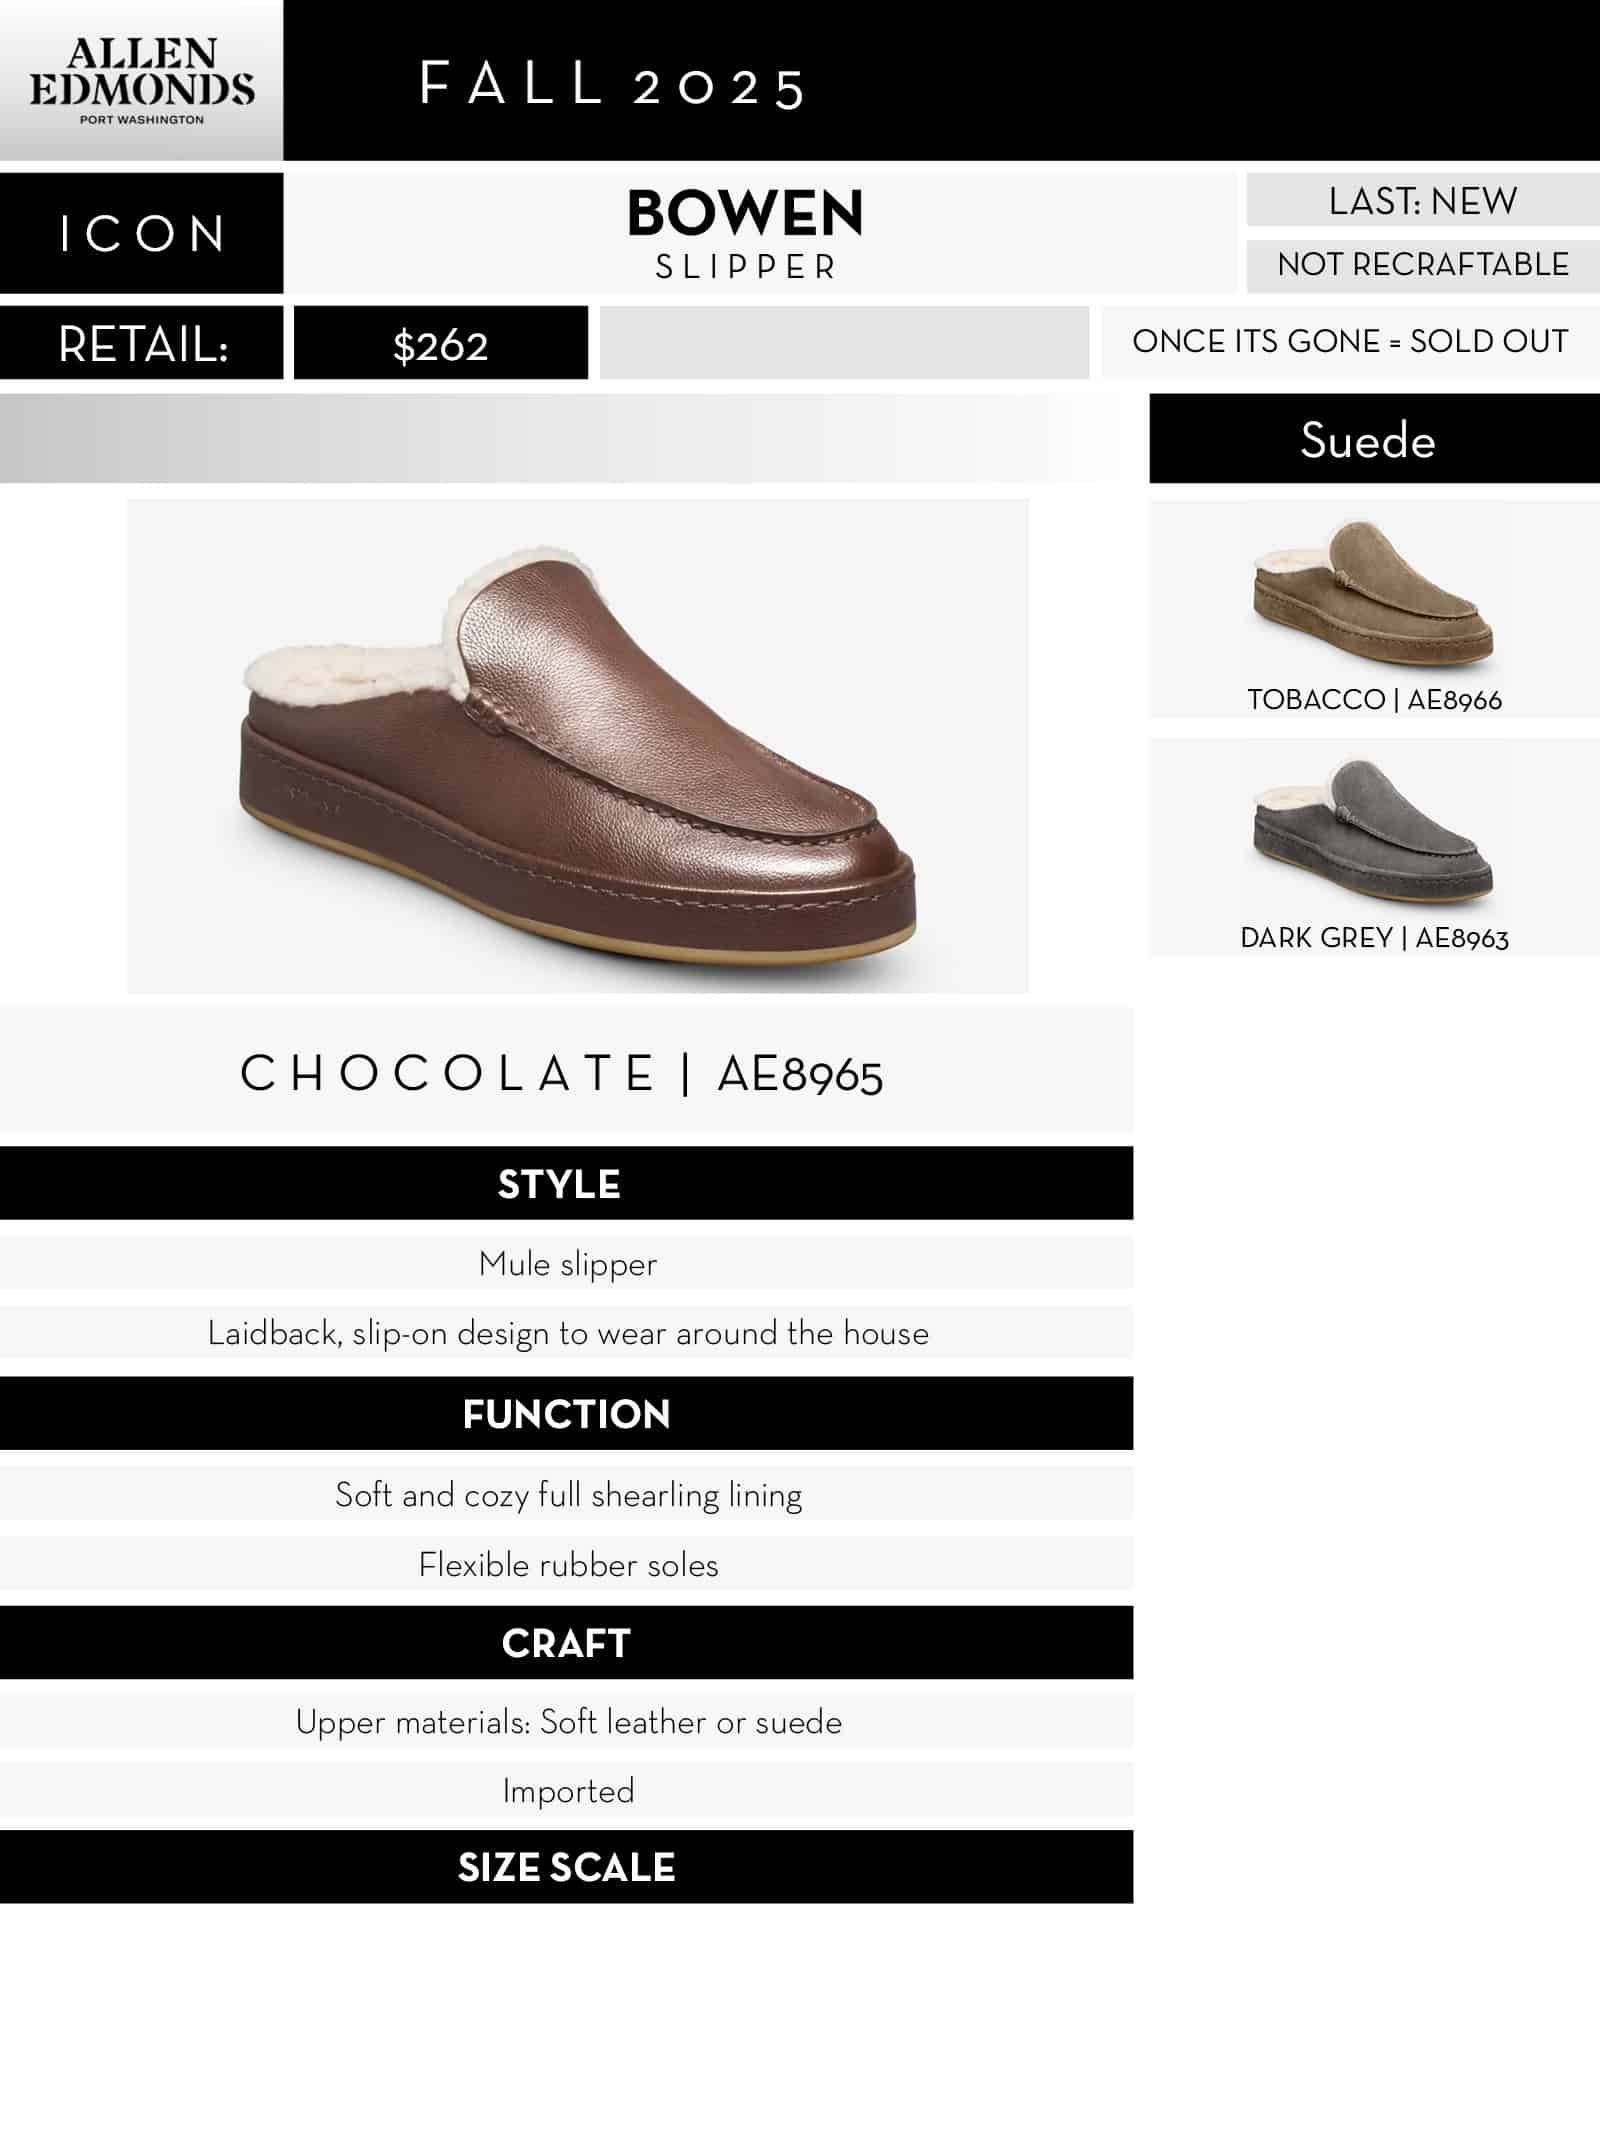Click the FALL 2025 season heading

(612, 84)
